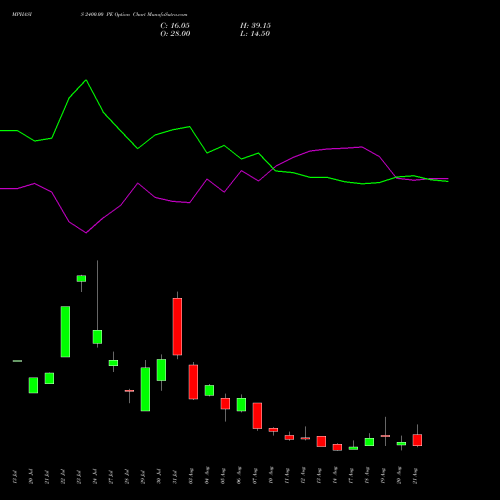Click the '03 Aug' date axis label
This screenshot has height=500, width=500.
(191, 476)
